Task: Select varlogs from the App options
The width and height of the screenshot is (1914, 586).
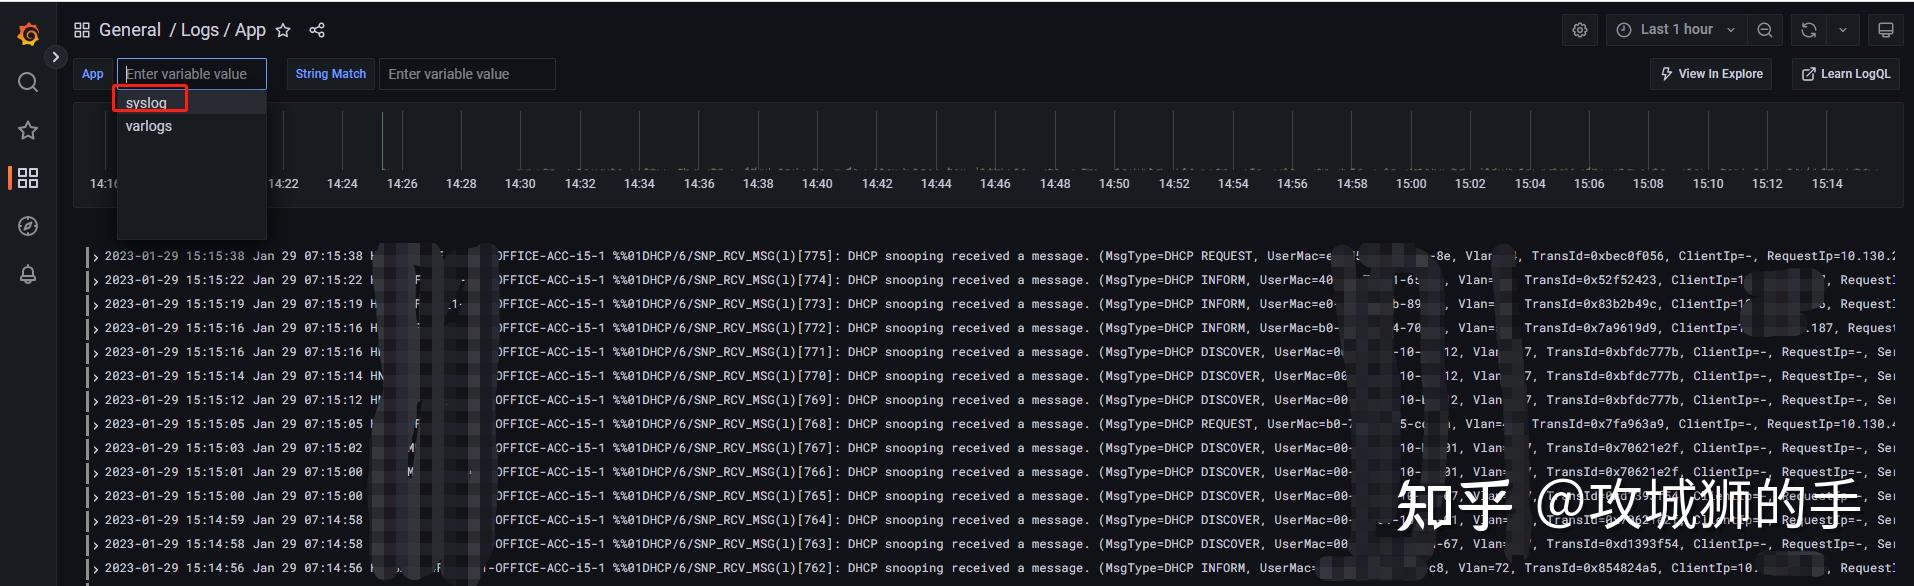Action: [149, 126]
